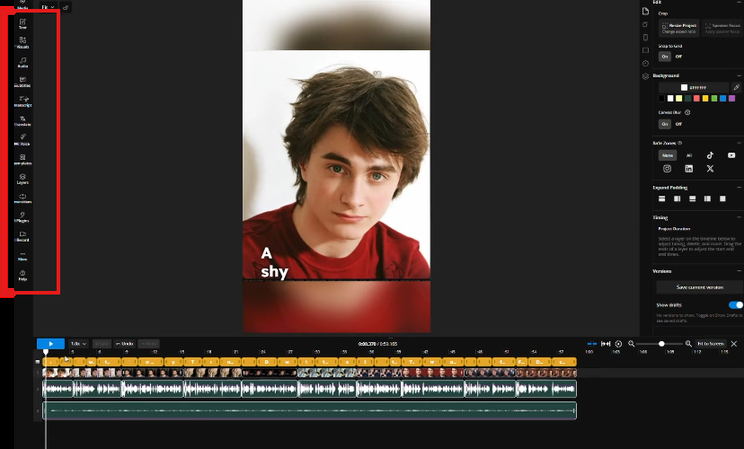The image size is (744, 449).
Task: Select None for Safe Zones
Action: (x=667, y=155)
